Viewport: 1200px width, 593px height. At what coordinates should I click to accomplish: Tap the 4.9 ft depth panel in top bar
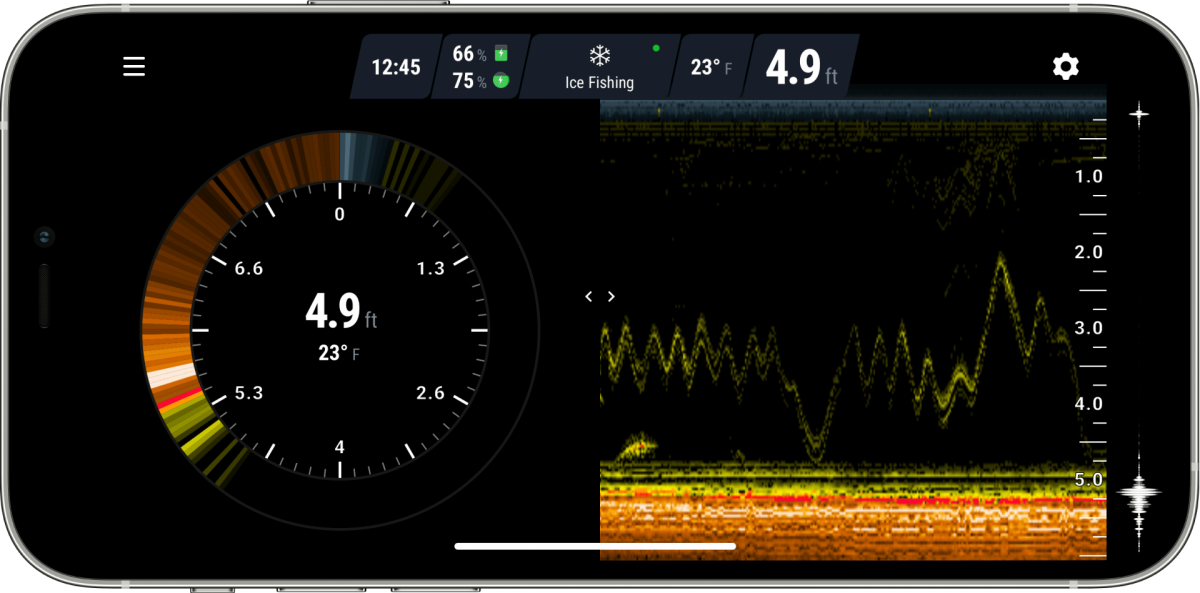click(x=800, y=67)
